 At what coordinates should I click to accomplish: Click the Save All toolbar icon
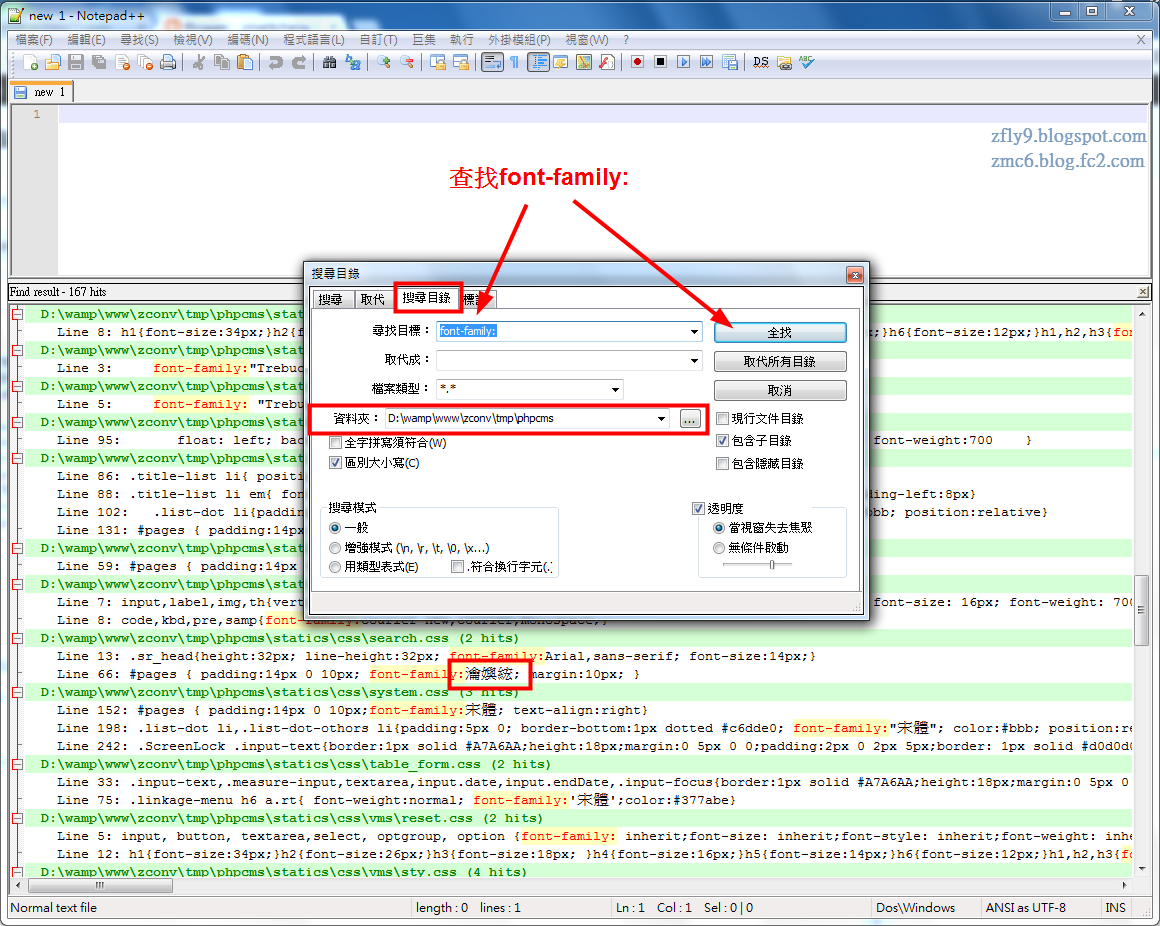point(98,63)
